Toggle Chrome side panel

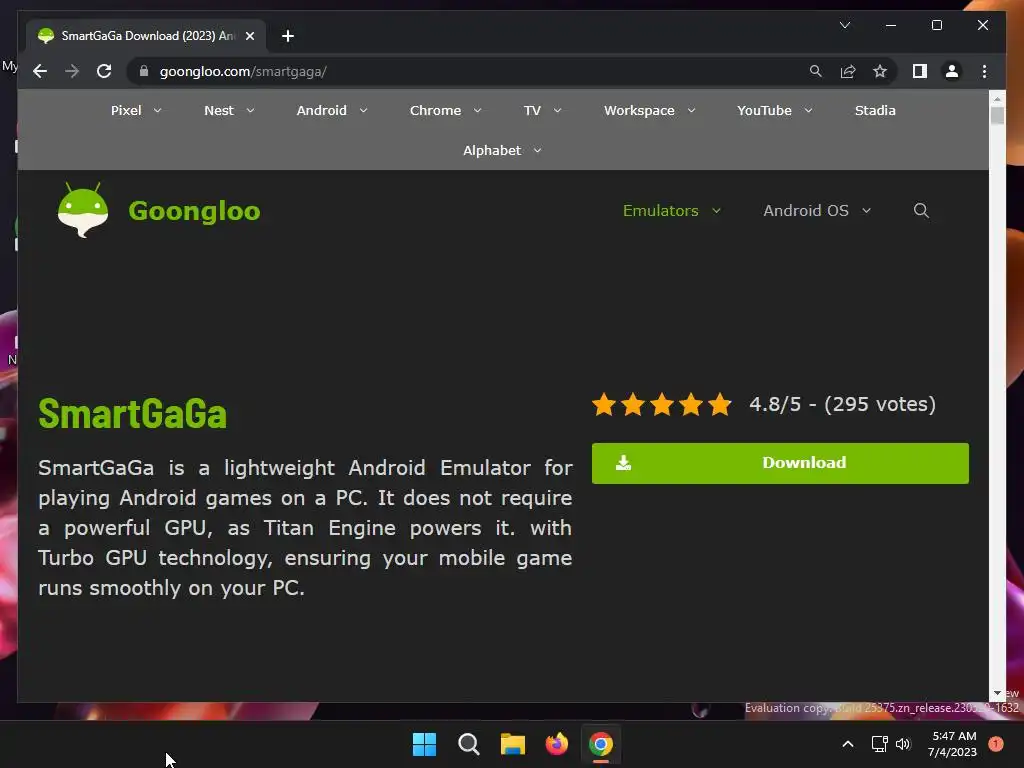(x=920, y=71)
